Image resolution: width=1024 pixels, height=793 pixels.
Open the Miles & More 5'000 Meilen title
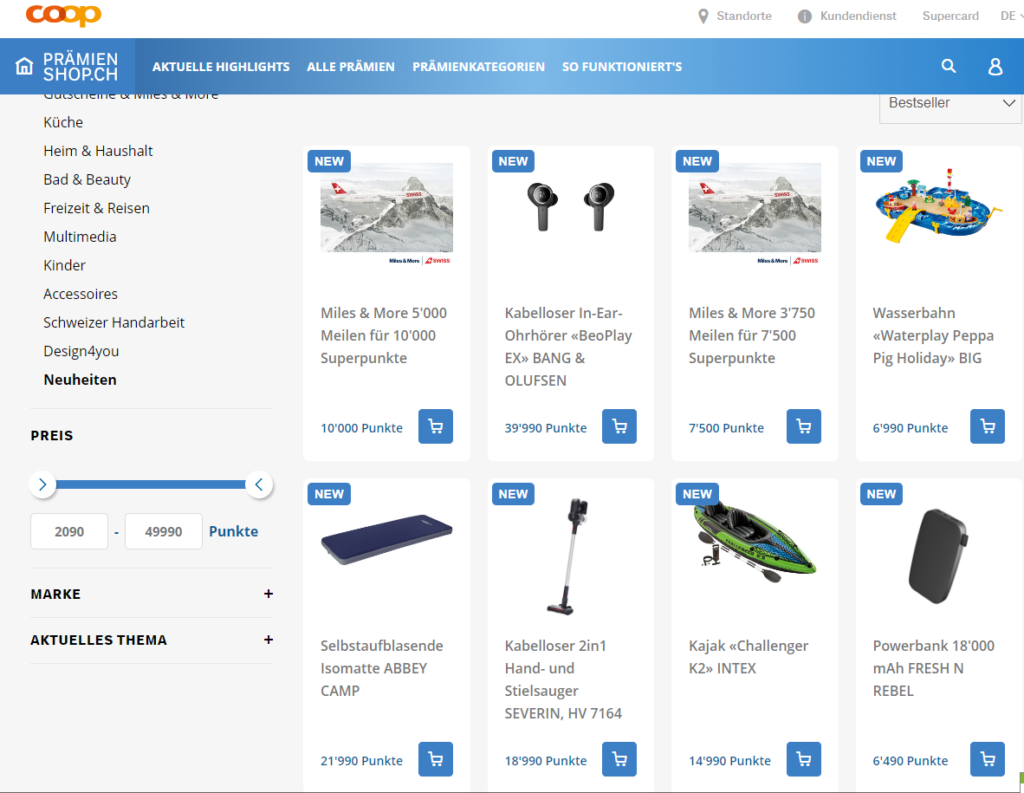384,336
